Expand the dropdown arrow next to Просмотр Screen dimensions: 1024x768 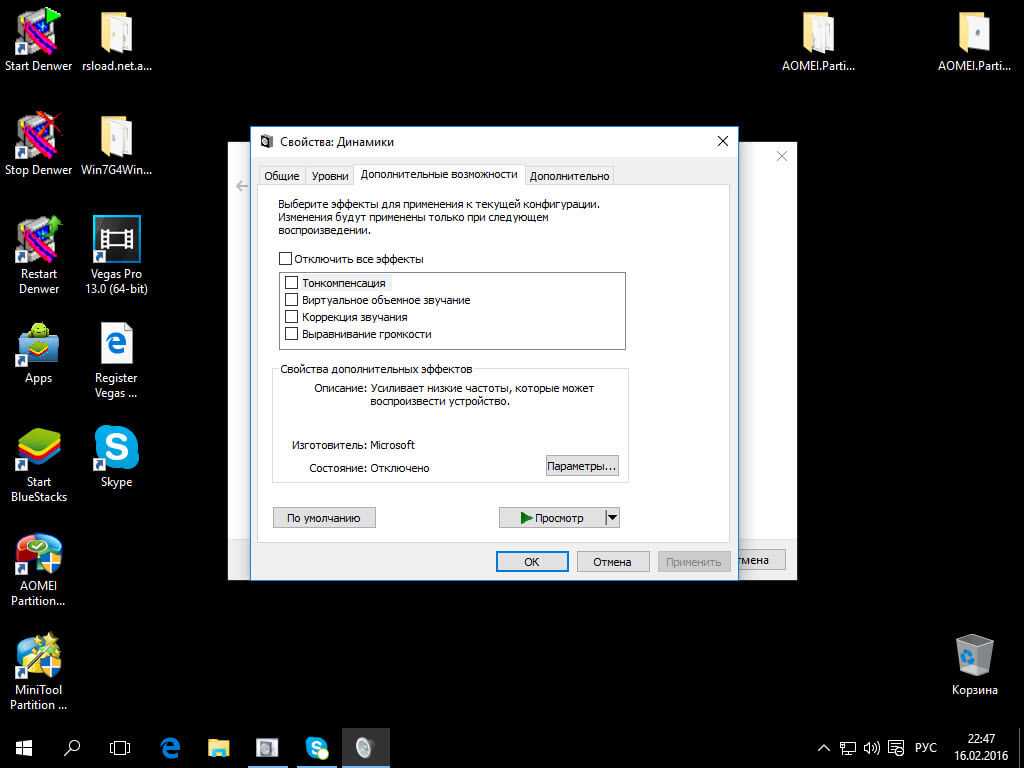(x=613, y=517)
